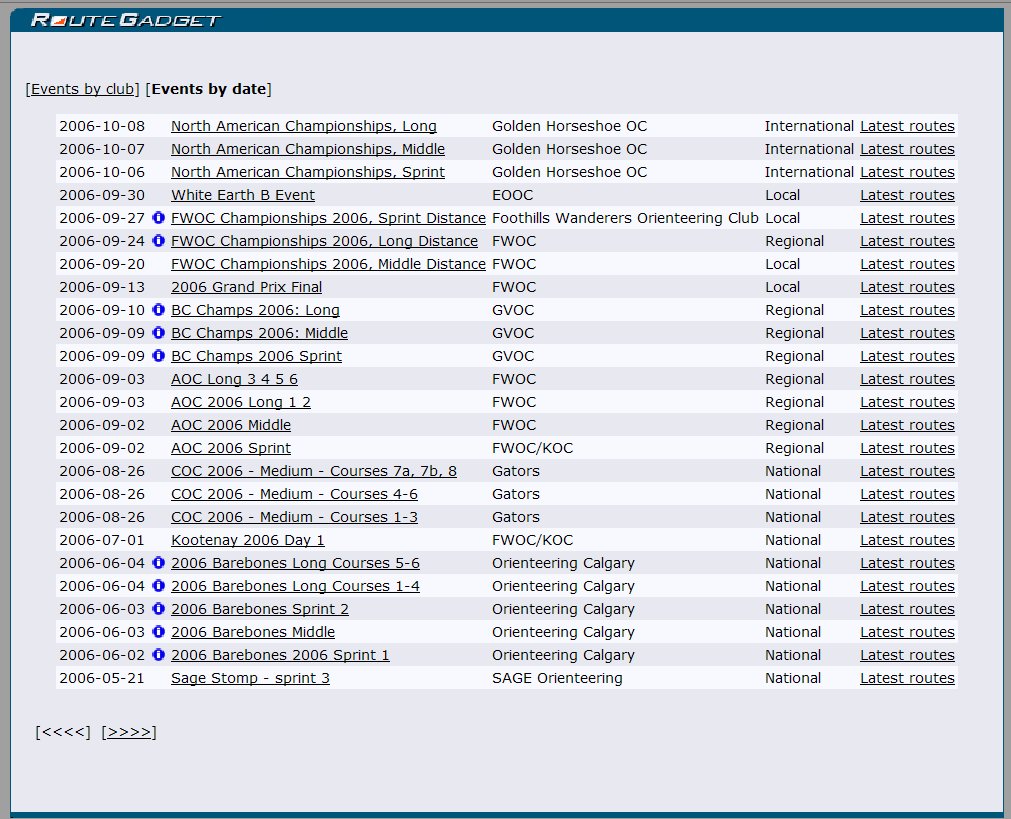
Task: View latest routes for White Earth B Event
Action: pyautogui.click(x=907, y=195)
